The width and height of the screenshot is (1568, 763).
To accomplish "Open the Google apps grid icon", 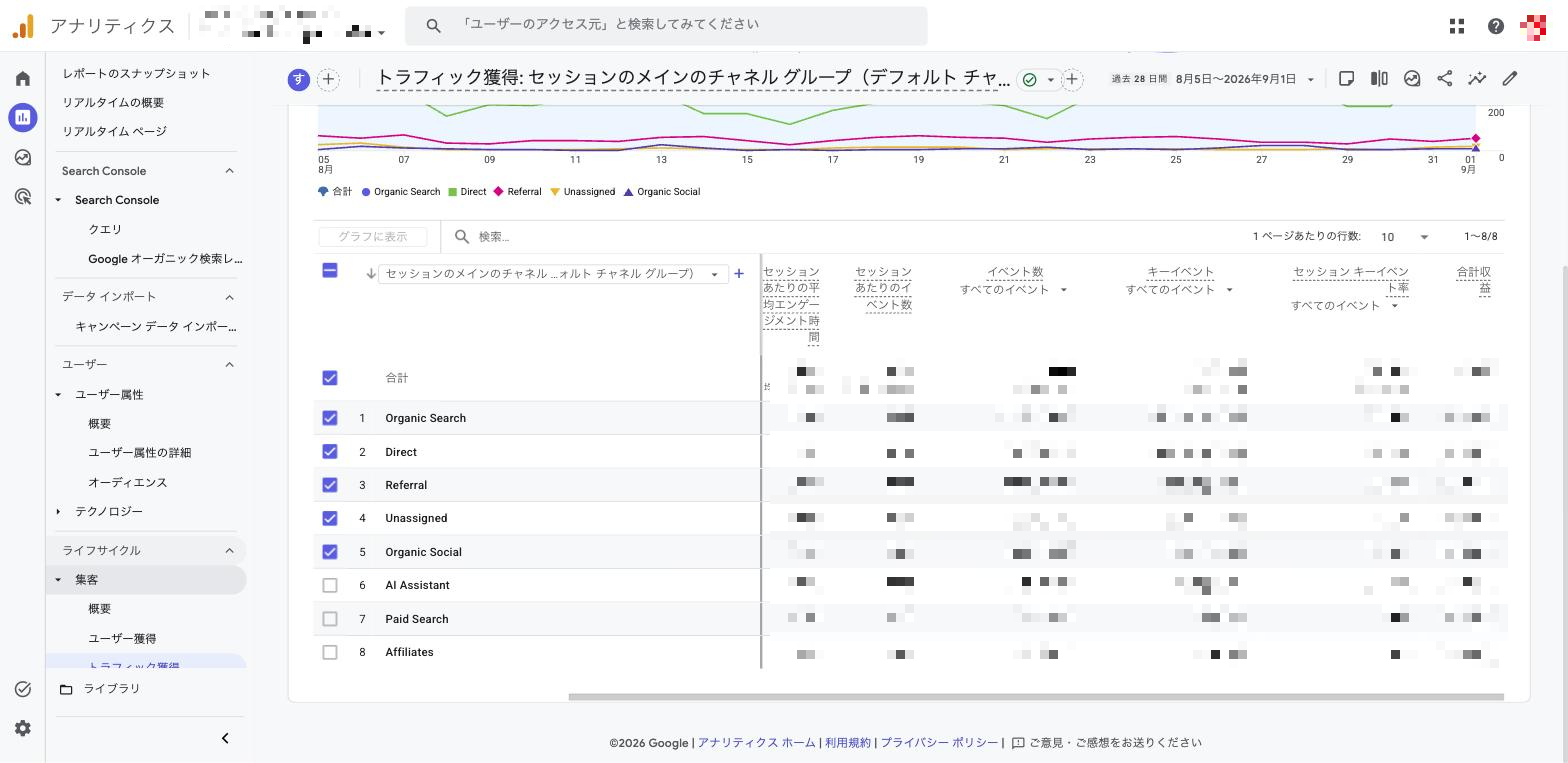I will coord(1457,26).
